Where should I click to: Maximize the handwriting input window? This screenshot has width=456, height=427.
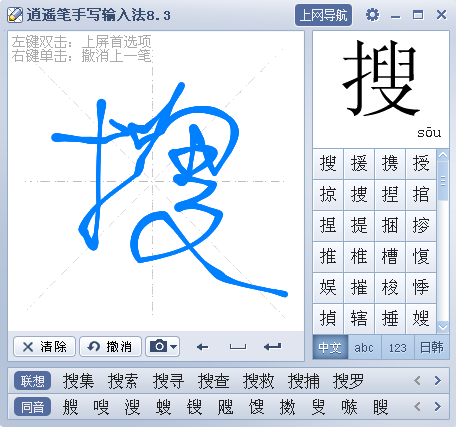click(418, 15)
